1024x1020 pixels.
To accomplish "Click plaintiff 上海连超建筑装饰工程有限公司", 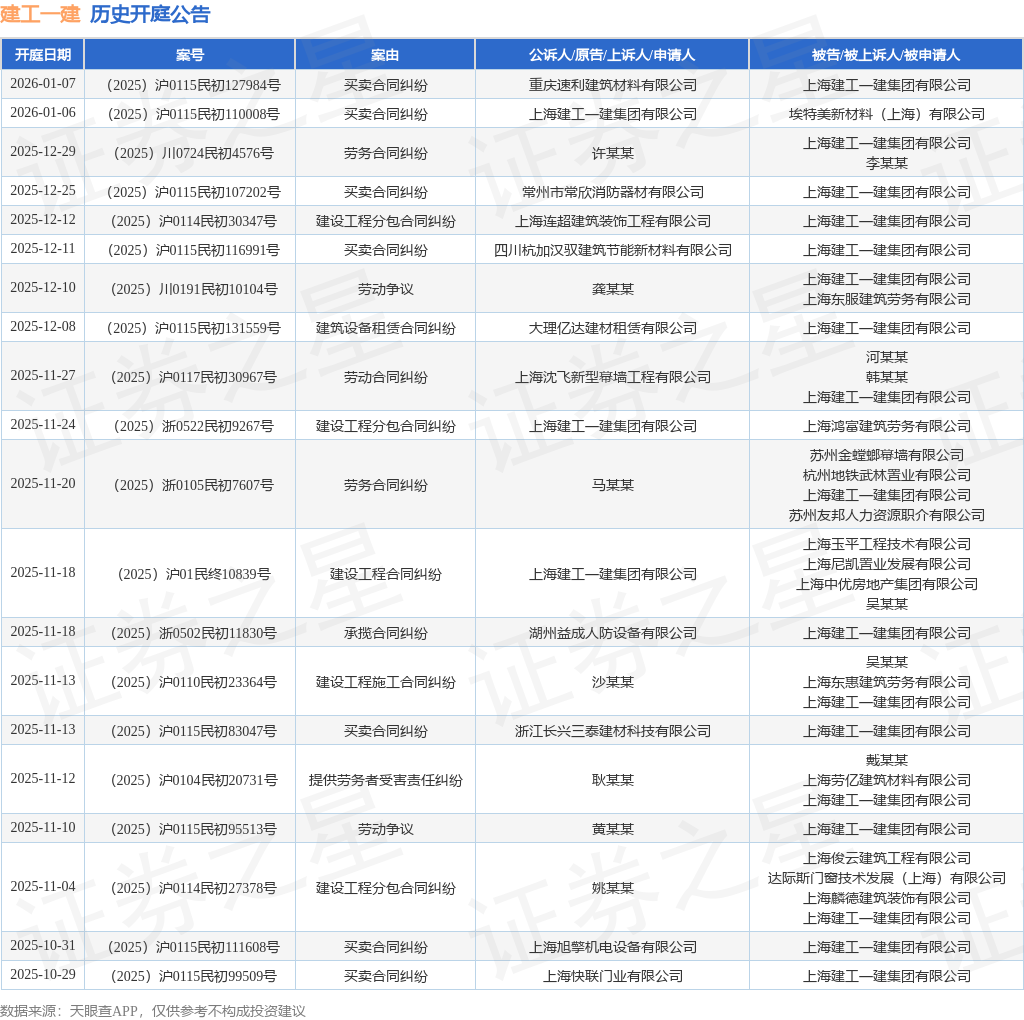I will 613,221.
